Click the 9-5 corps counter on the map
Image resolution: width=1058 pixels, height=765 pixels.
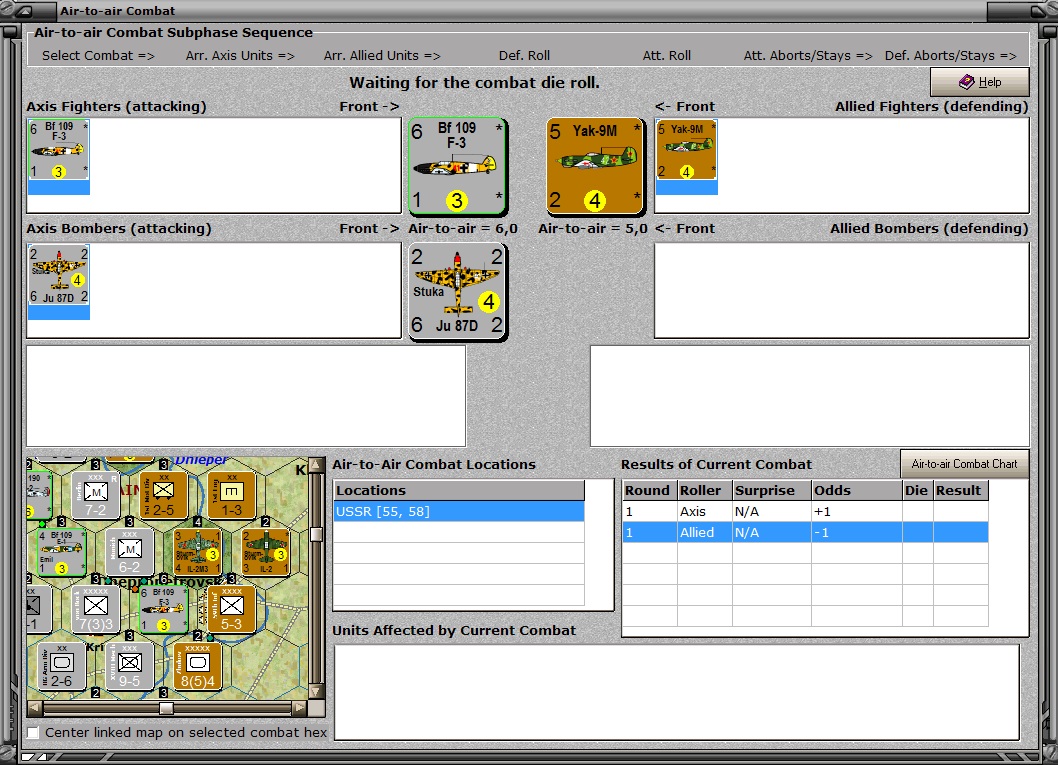pos(130,666)
